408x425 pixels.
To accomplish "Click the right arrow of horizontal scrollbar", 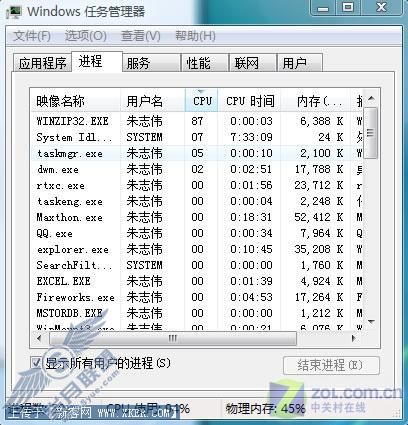I will pos(354,339).
